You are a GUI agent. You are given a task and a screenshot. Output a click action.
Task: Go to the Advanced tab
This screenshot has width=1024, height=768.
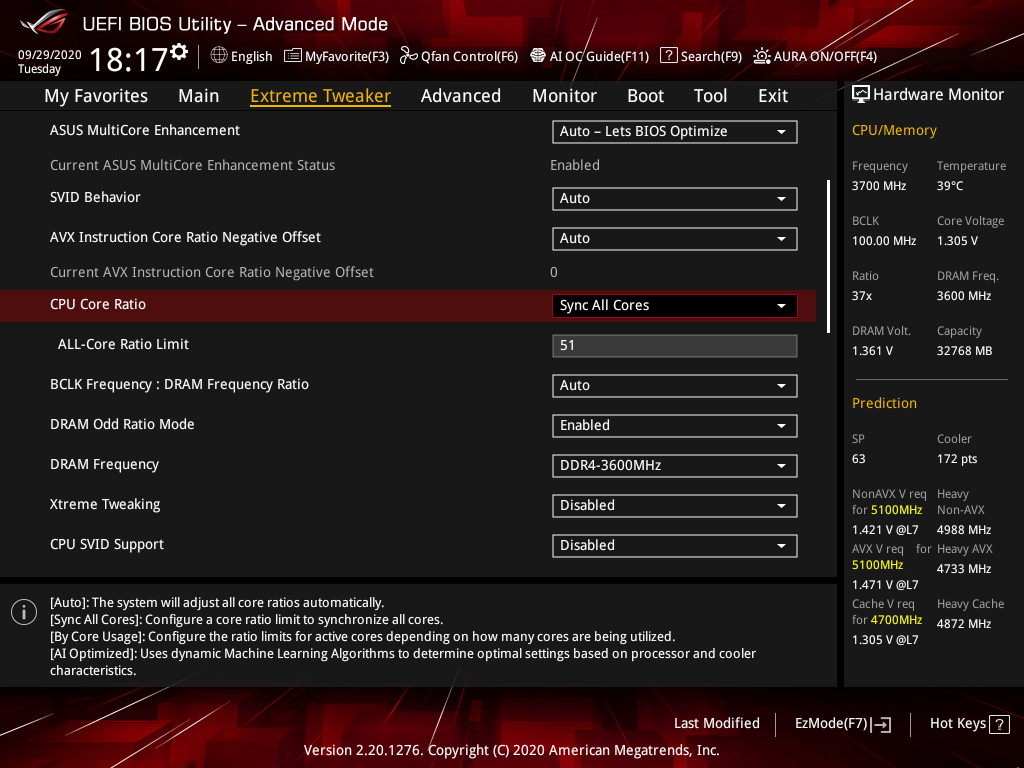[460, 96]
